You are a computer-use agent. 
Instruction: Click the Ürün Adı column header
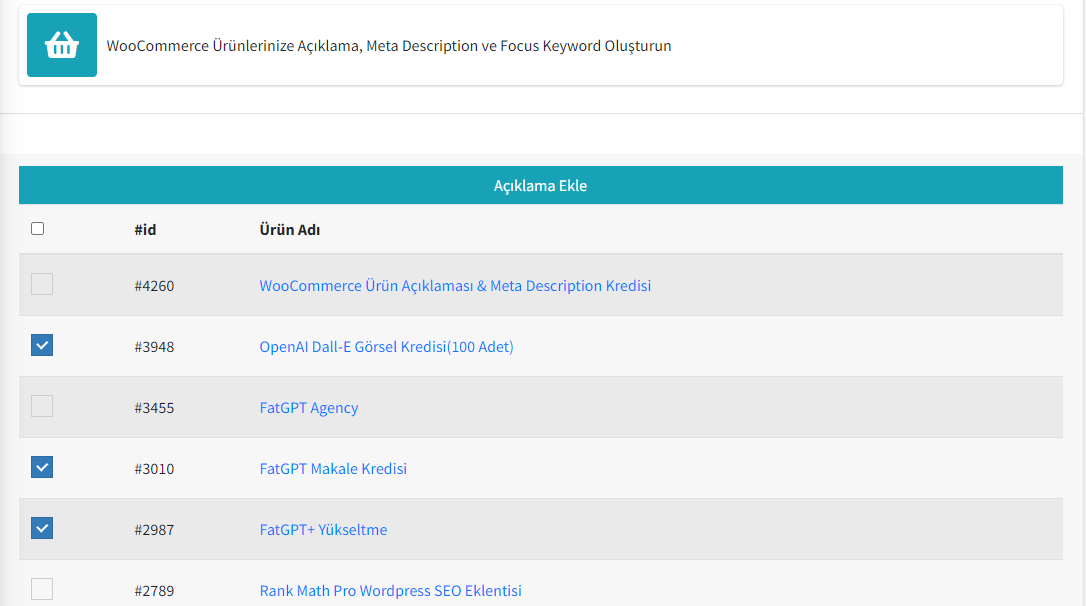[290, 229]
